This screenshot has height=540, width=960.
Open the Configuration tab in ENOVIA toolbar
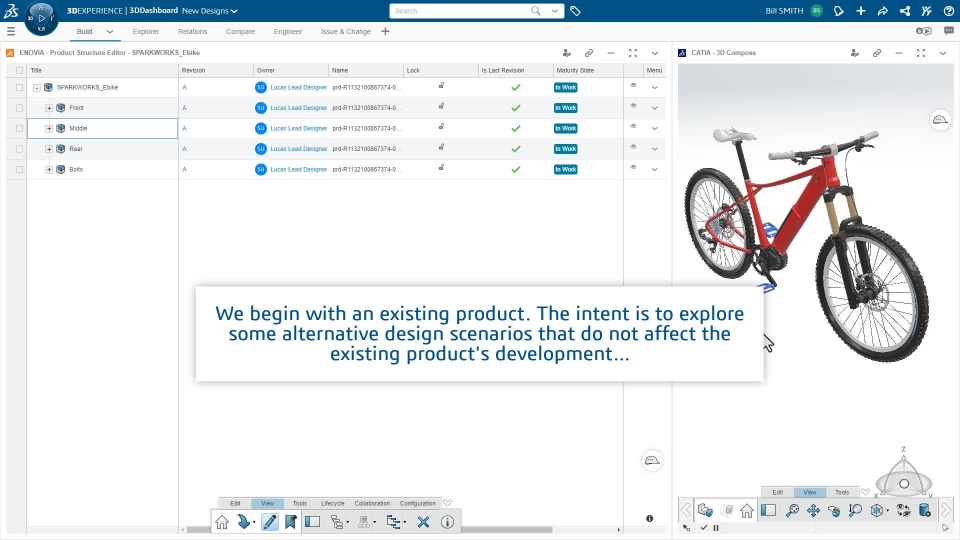click(x=418, y=503)
